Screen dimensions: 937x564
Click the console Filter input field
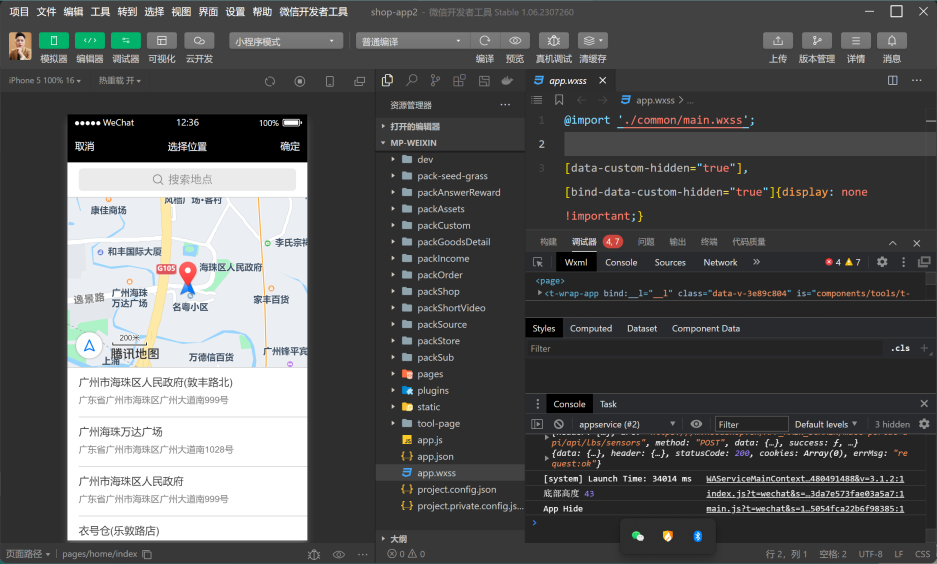(751, 424)
